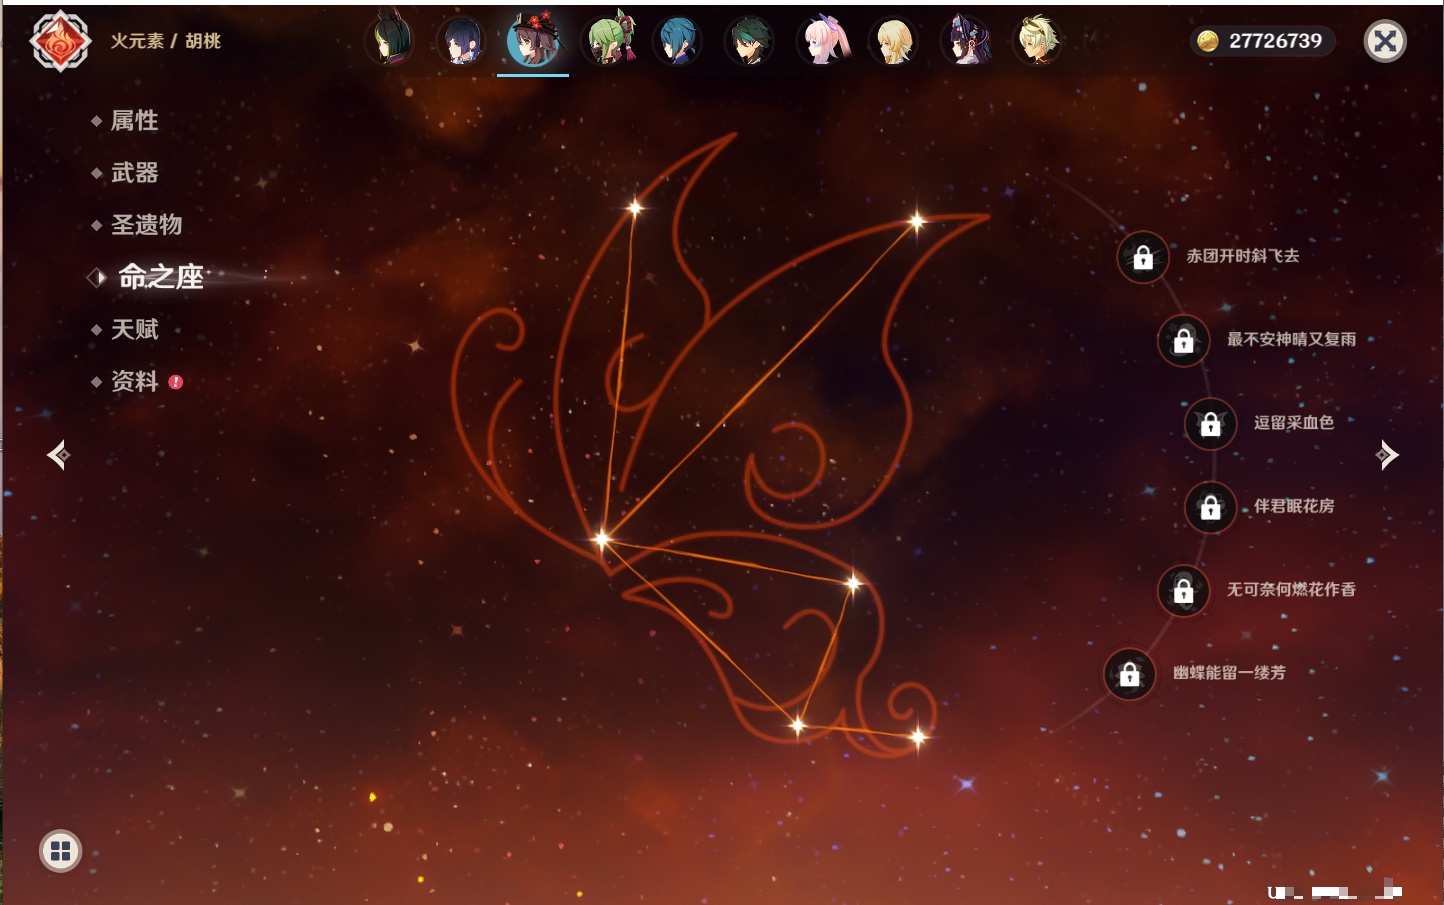
Task: Open the grid menu button at bottom-left
Action: tap(60, 851)
